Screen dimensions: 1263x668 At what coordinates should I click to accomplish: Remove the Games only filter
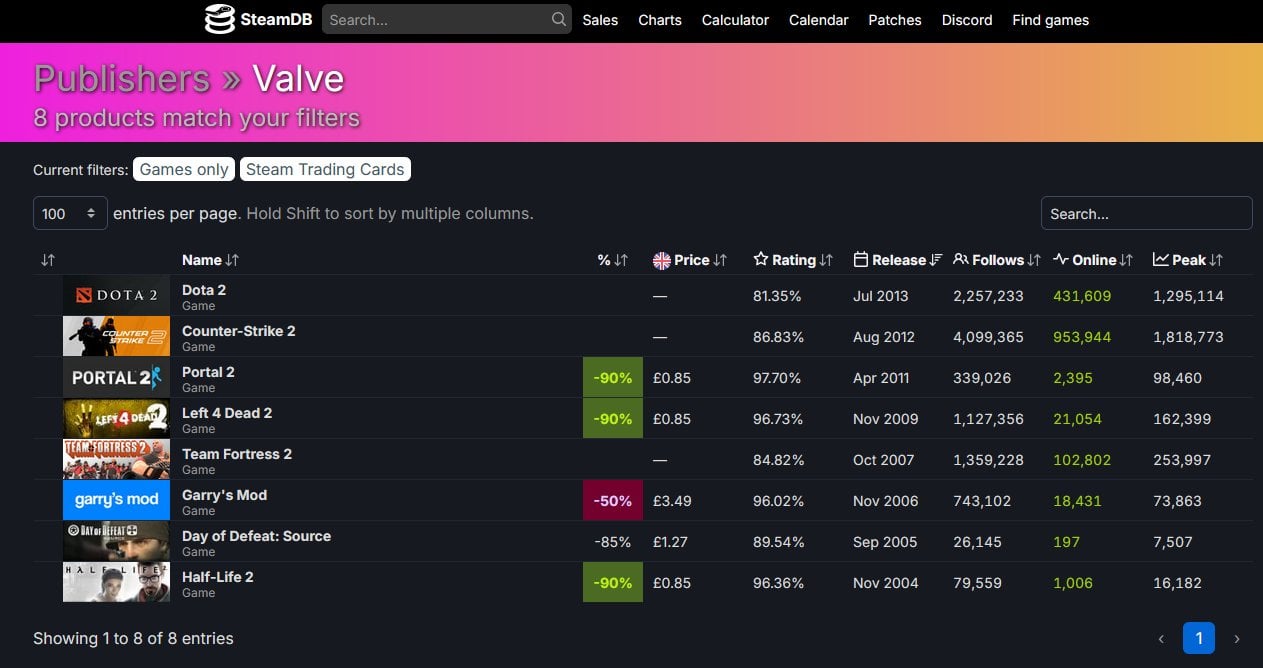[184, 170]
